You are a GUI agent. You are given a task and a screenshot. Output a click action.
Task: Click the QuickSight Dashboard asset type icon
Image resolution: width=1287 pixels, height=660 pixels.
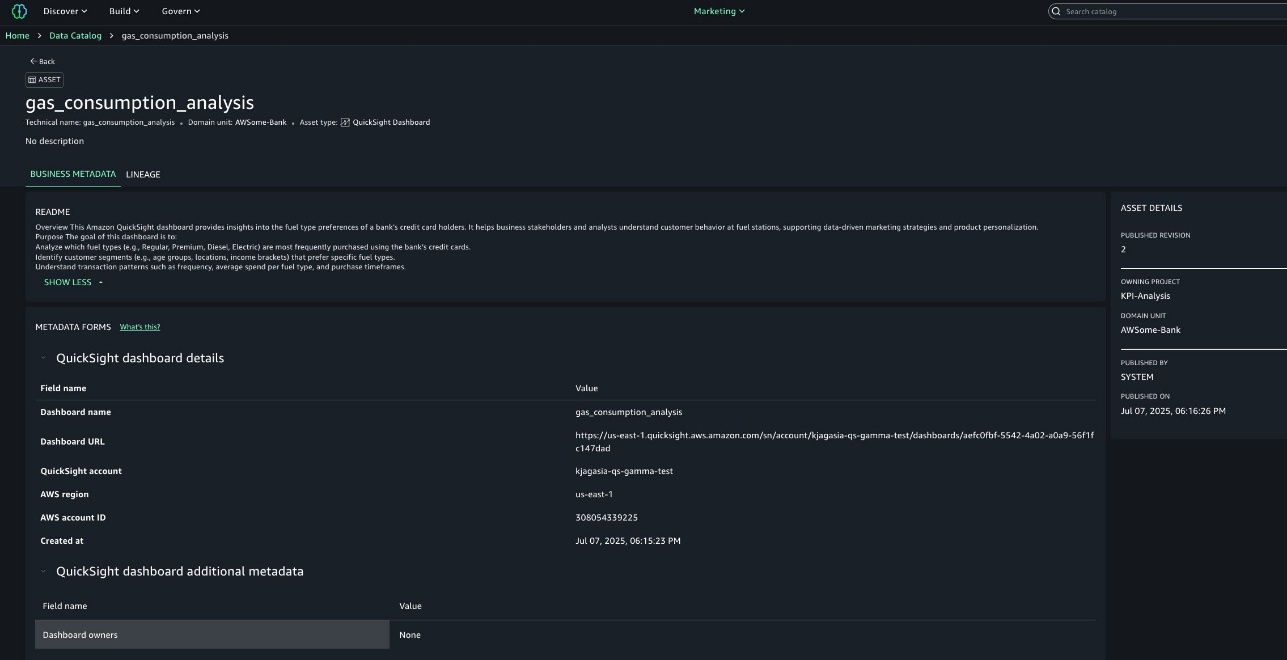[345, 122]
